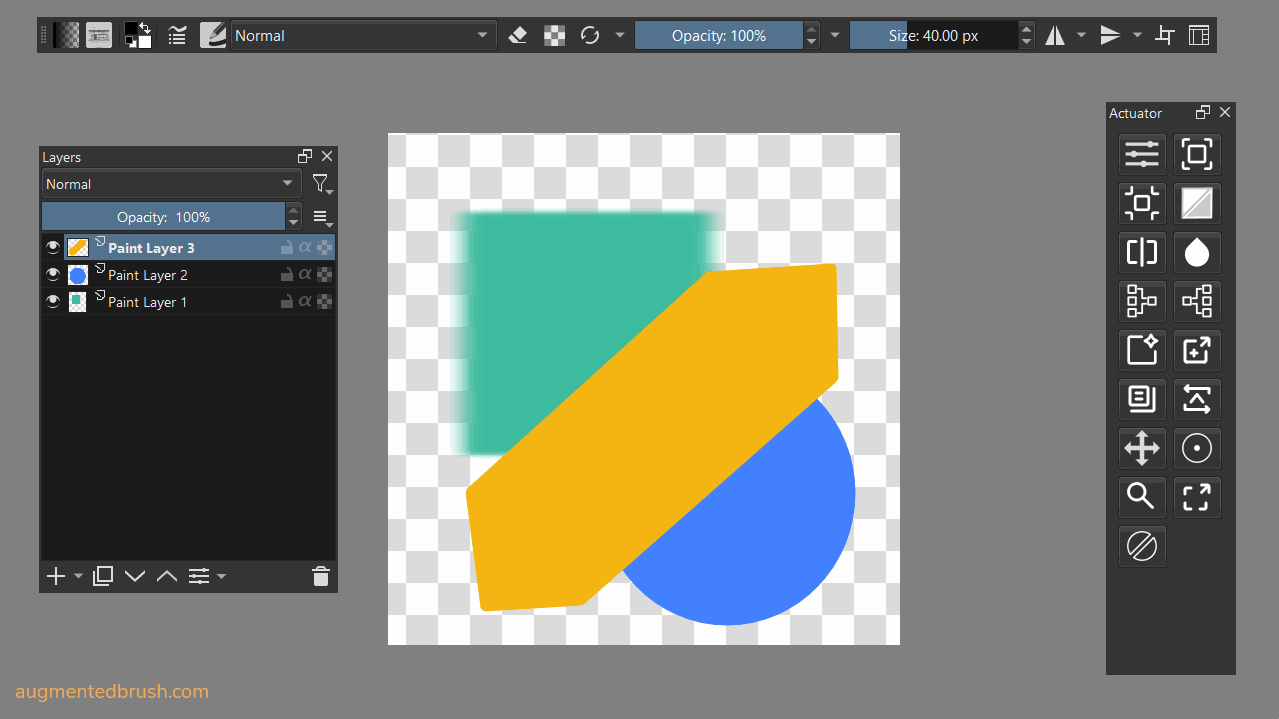The image size is (1279, 719).
Task: Open the brush preset chooser icon
Action: [x=213, y=36]
